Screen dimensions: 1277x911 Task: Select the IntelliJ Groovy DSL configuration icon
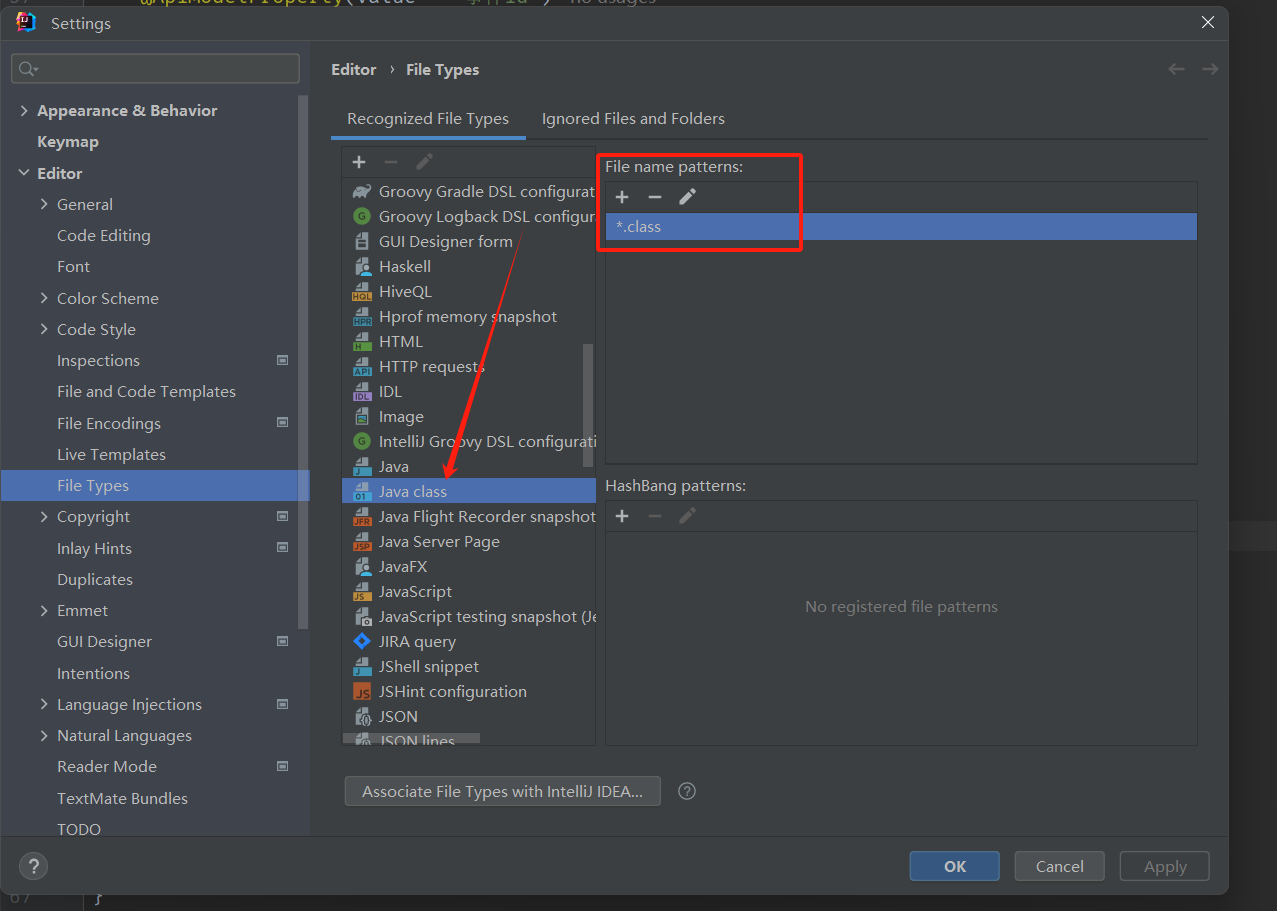click(x=362, y=442)
